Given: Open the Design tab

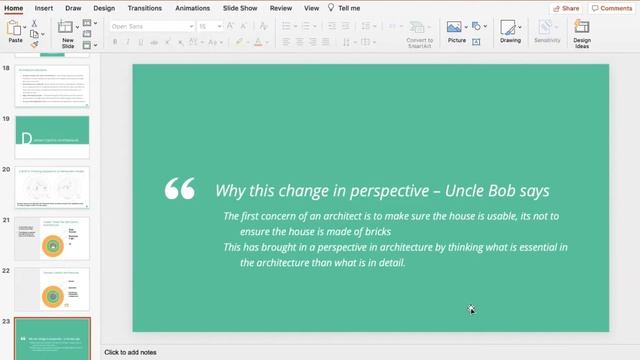Looking at the screenshot, I should (x=104, y=8).
